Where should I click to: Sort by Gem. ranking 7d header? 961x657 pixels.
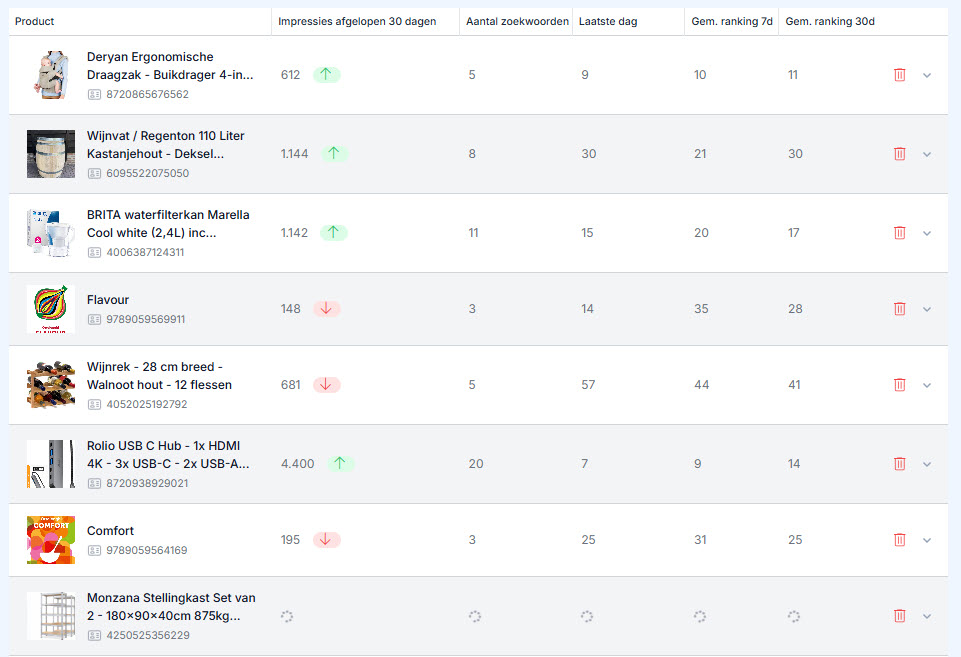tap(732, 21)
